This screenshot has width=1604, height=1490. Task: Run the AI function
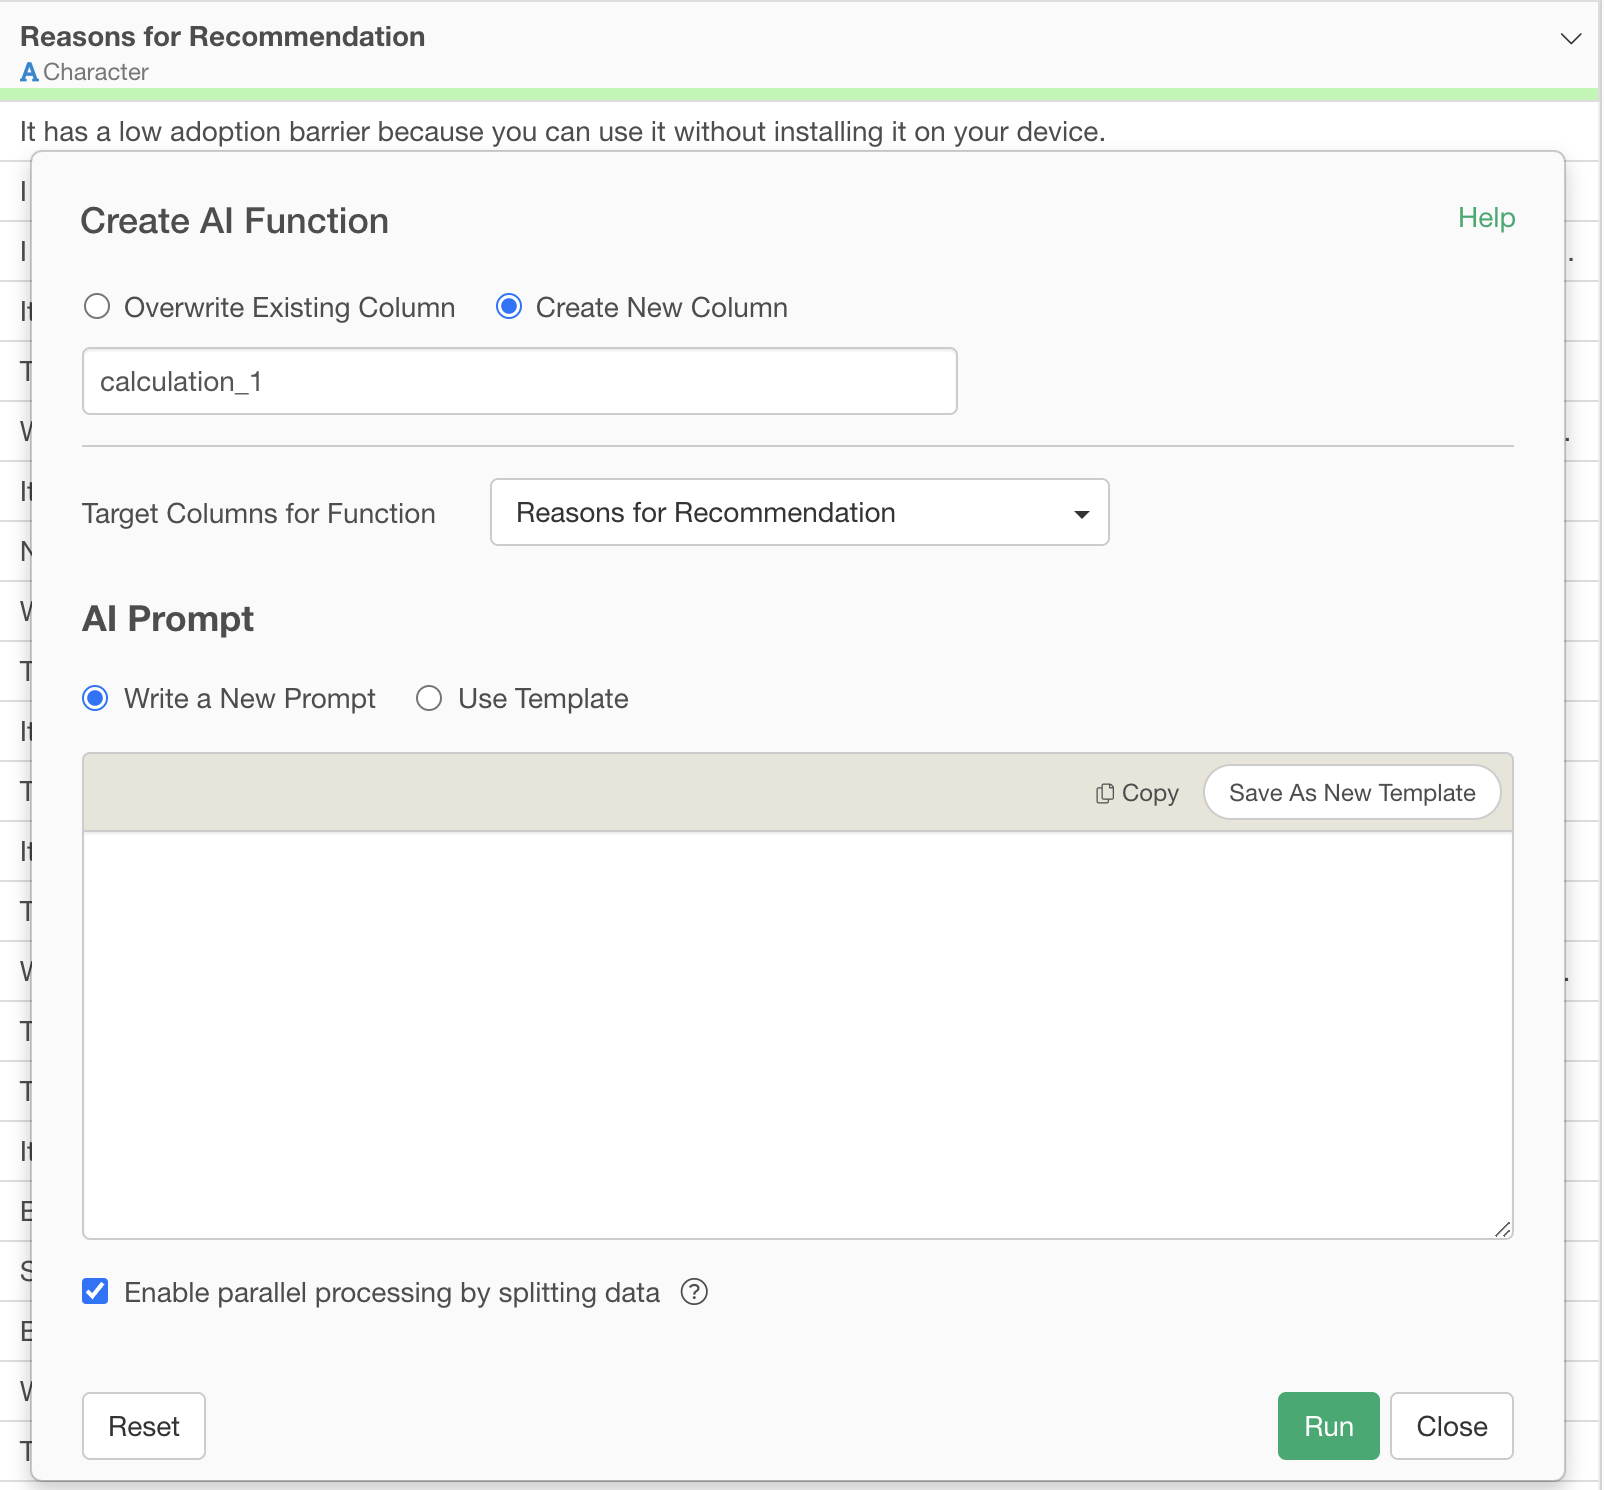(x=1328, y=1426)
